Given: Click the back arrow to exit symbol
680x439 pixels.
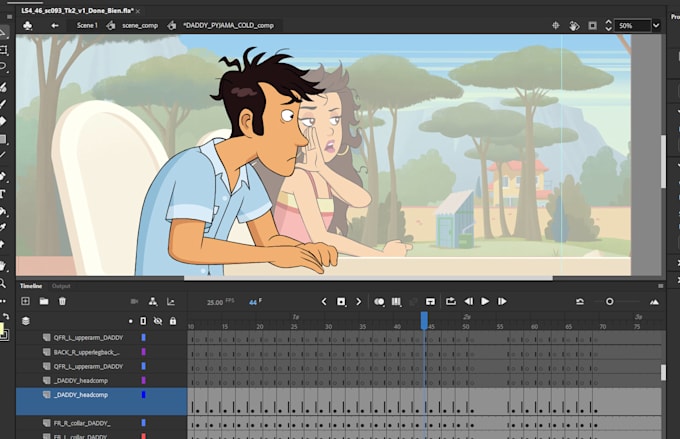Looking at the screenshot, I should (55, 26).
